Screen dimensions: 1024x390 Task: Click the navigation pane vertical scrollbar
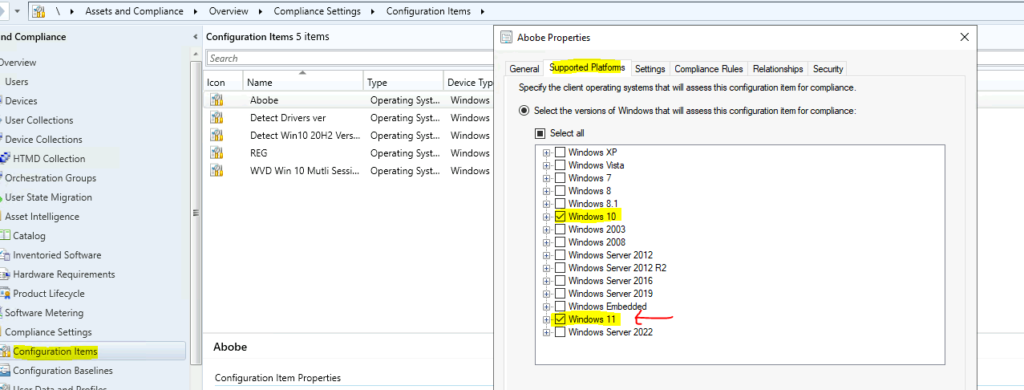point(196,212)
